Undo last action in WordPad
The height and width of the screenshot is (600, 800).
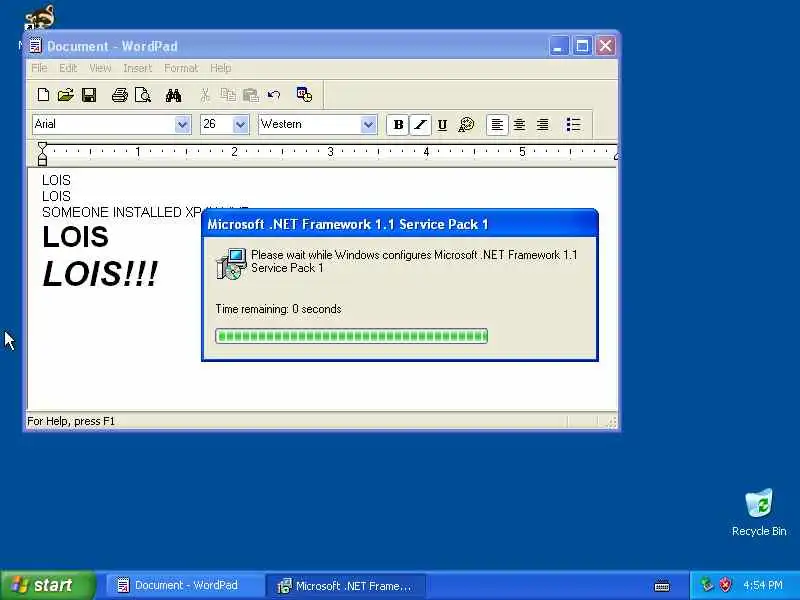coord(274,95)
